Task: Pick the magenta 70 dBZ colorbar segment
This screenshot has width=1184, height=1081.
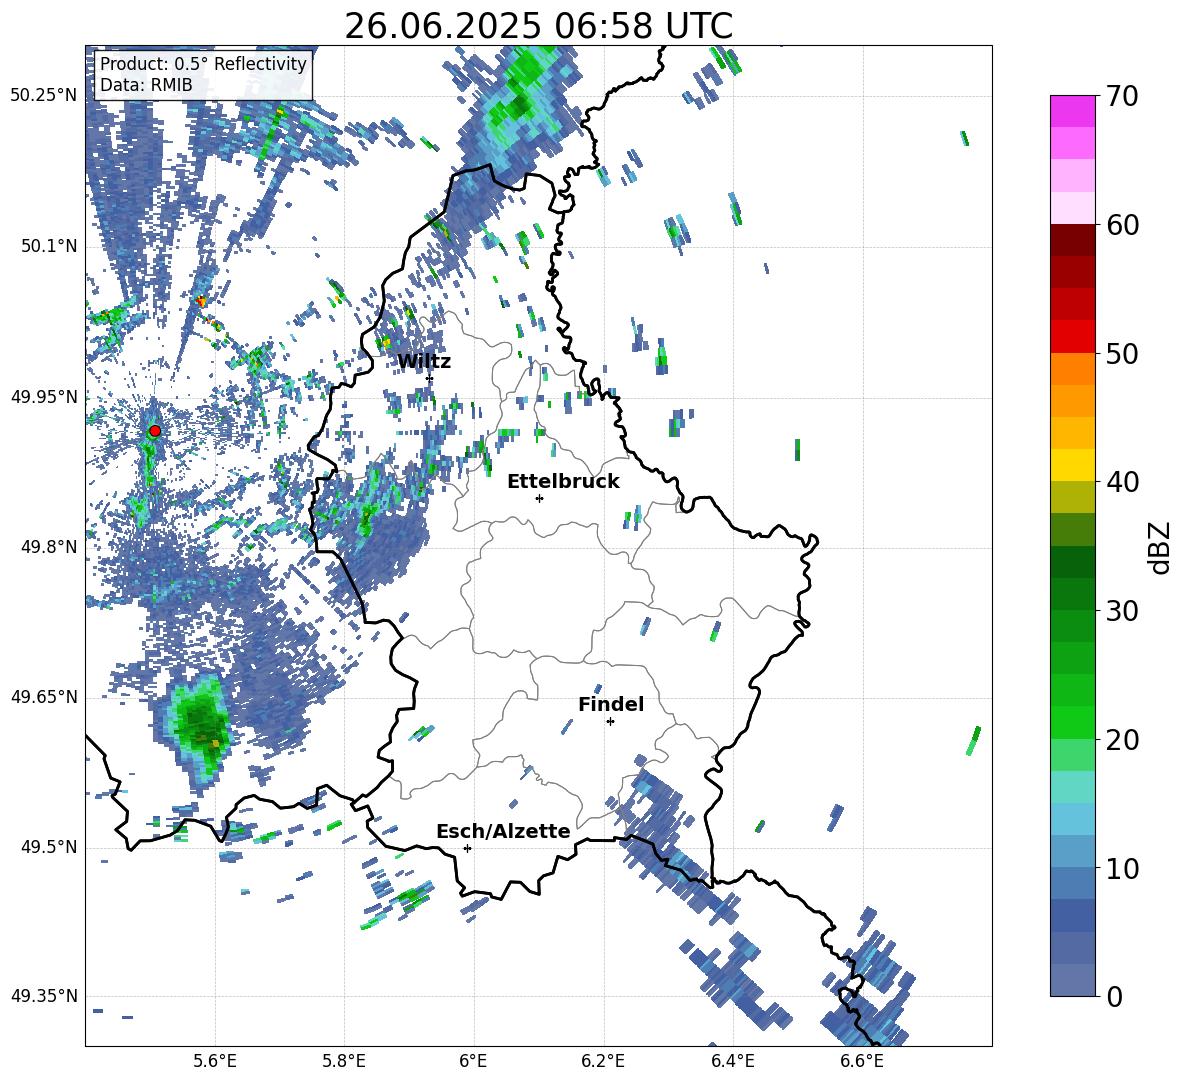Action: click(x=1072, y=112)
